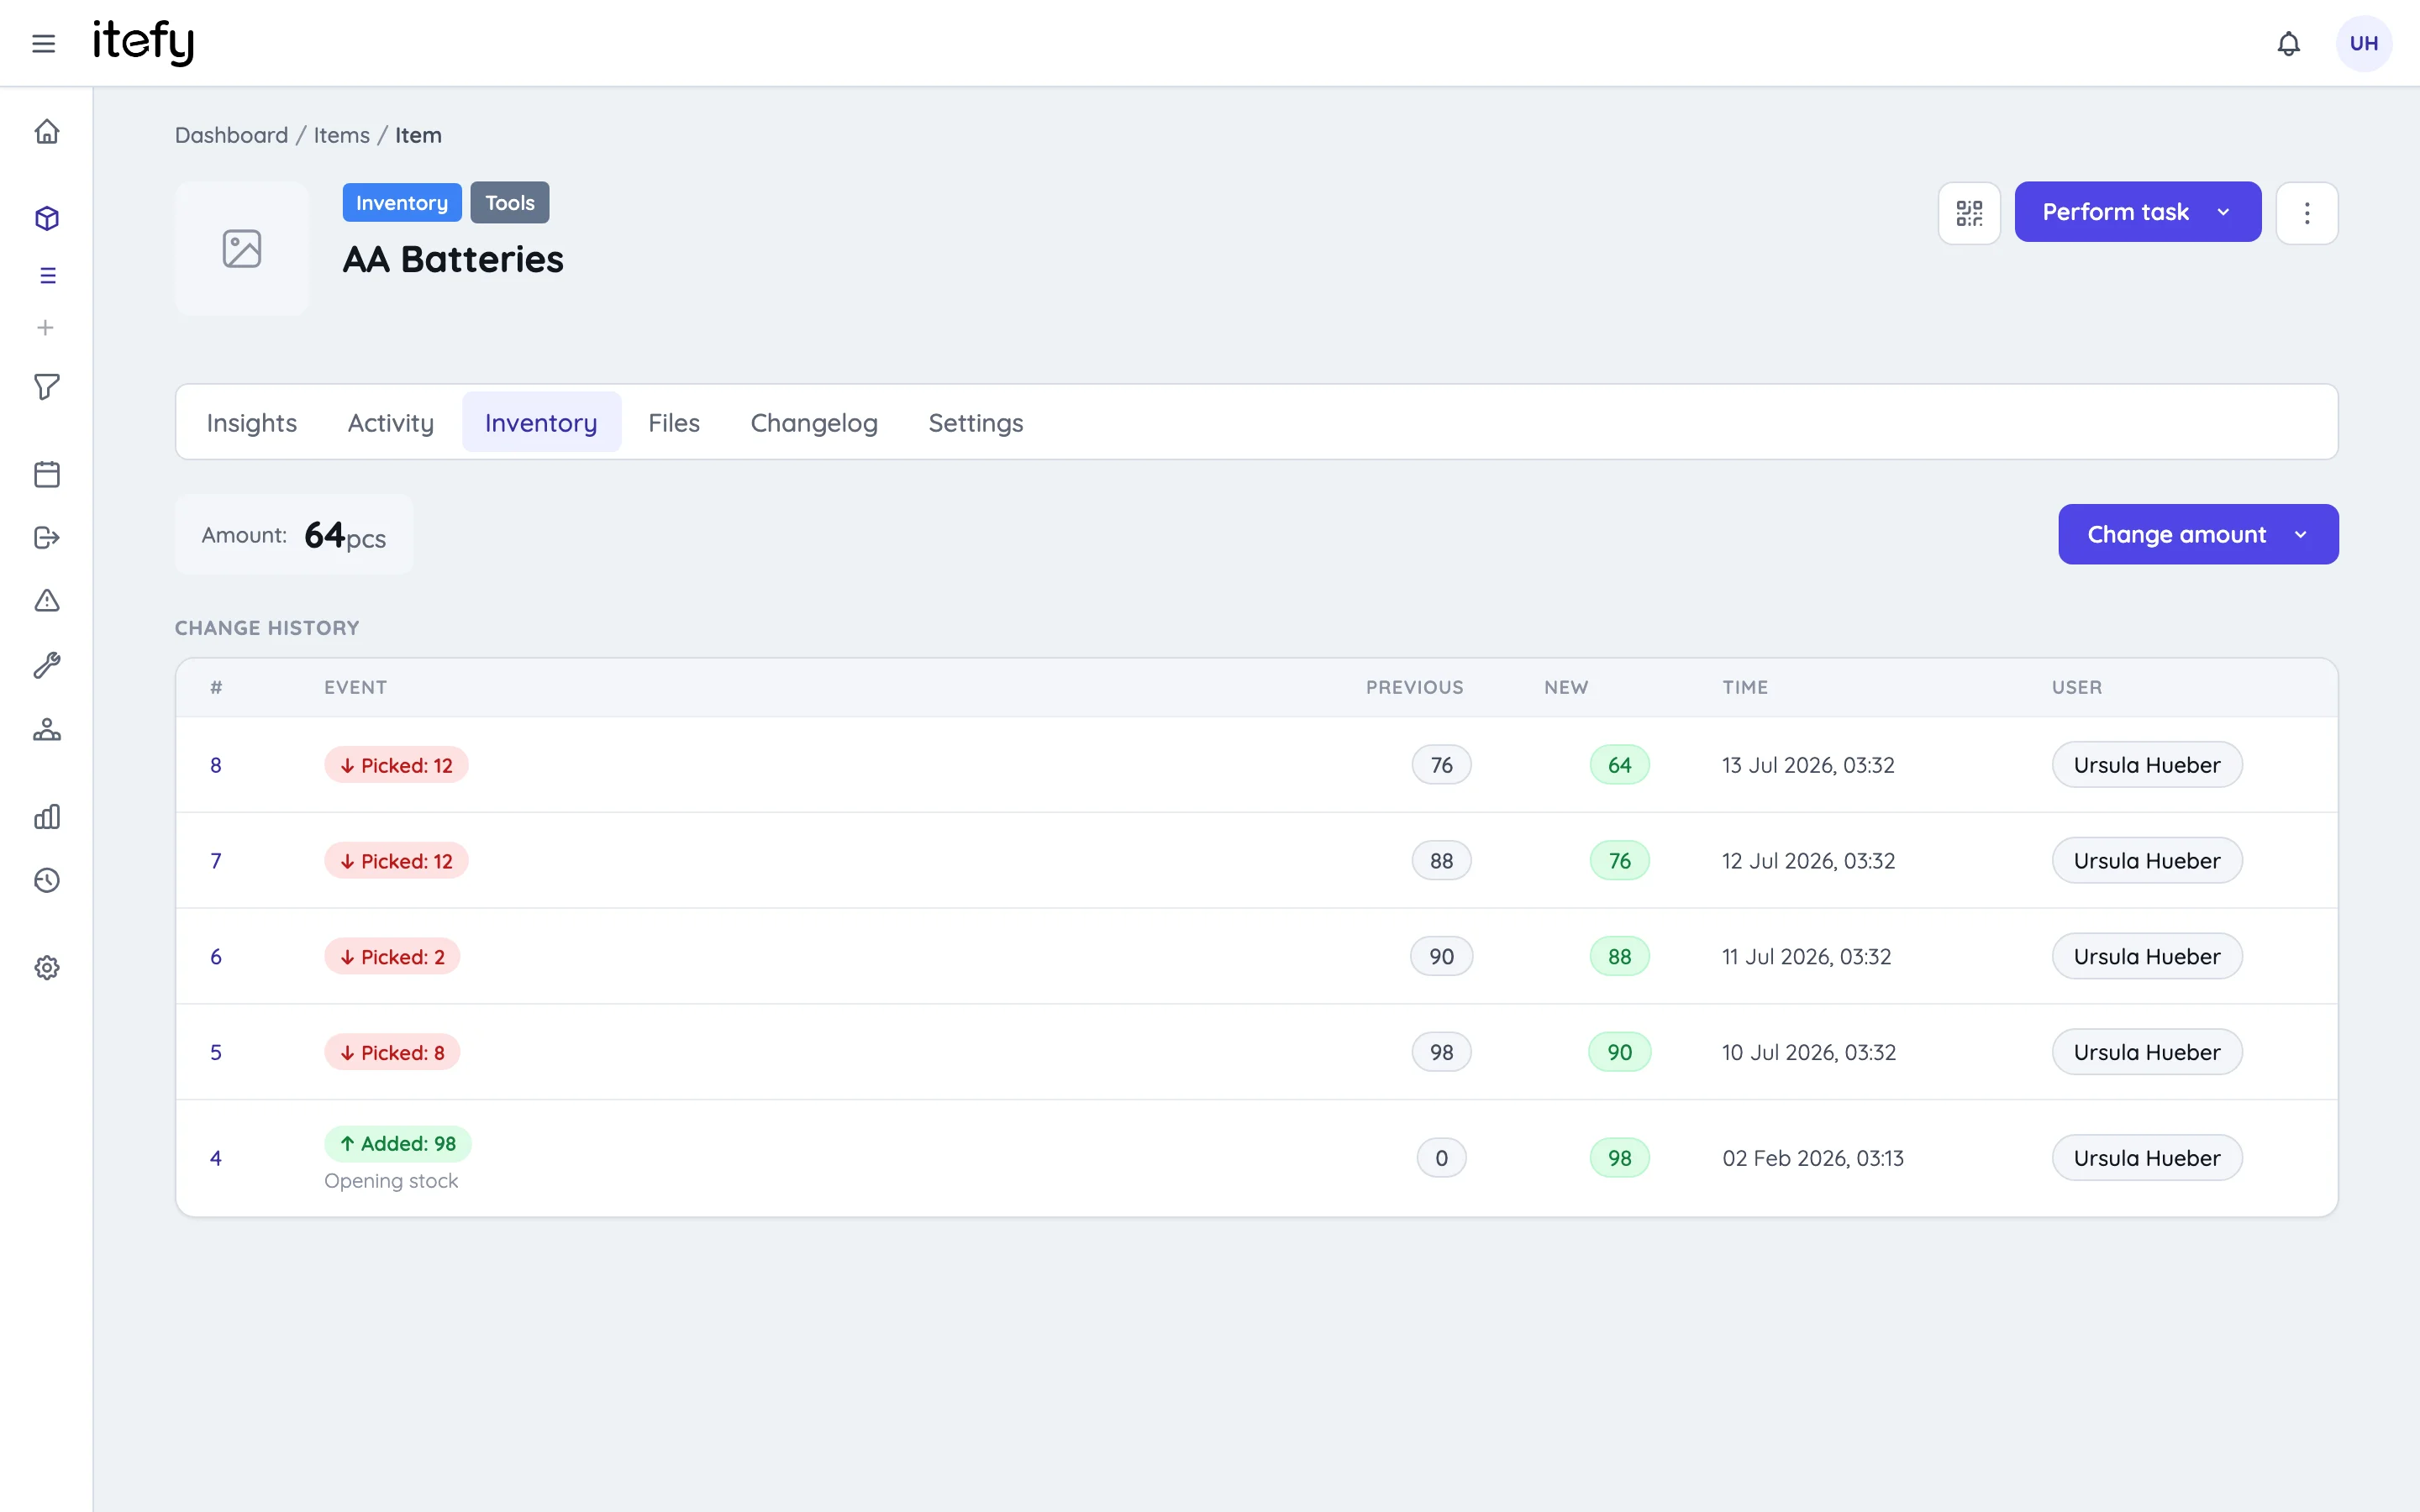
Task: Open the Activity tab
Action: (391, 423)
